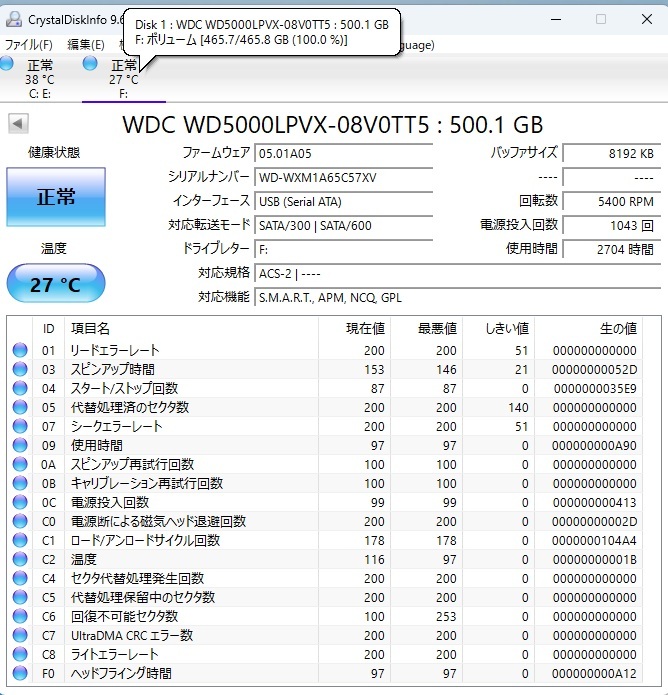
Task: Click status orb for C0 電源断による磁気ヘッド退避回数
Action: pyautogui.click(x=20, y=521)
